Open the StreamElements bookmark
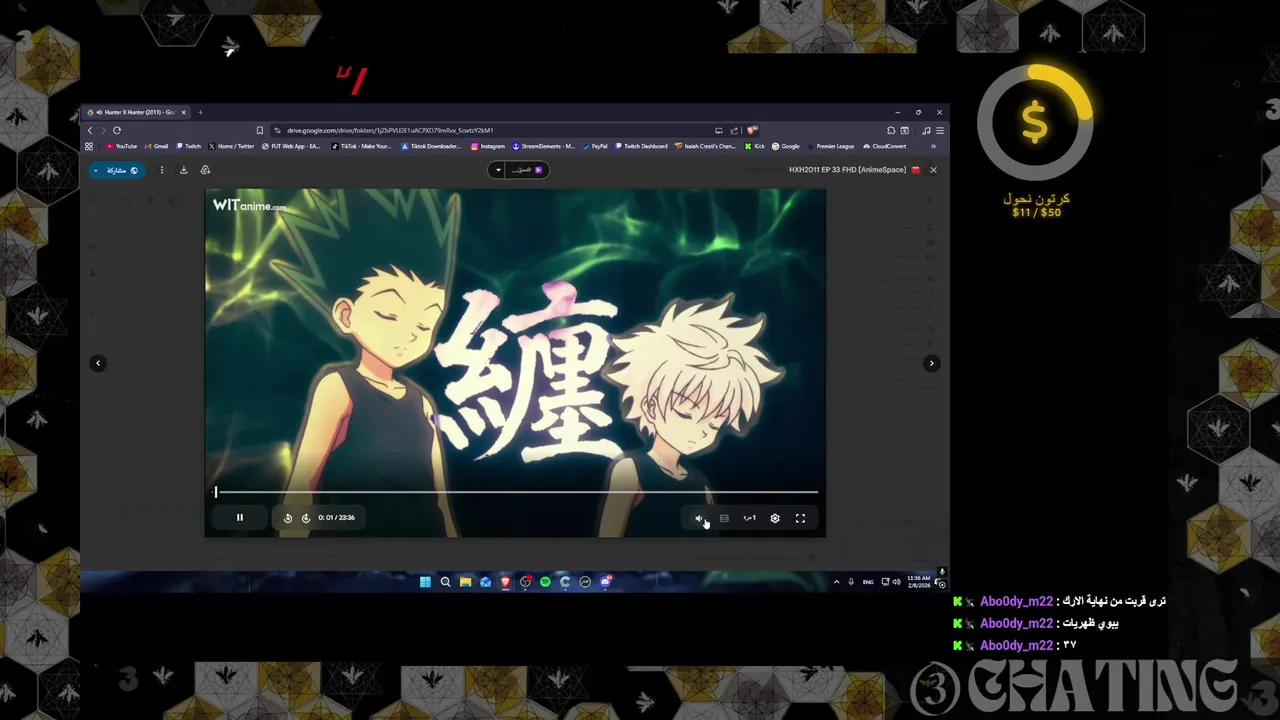This screenshot has height=720, width=1280. pyautogui.click(x=544, y=146)
